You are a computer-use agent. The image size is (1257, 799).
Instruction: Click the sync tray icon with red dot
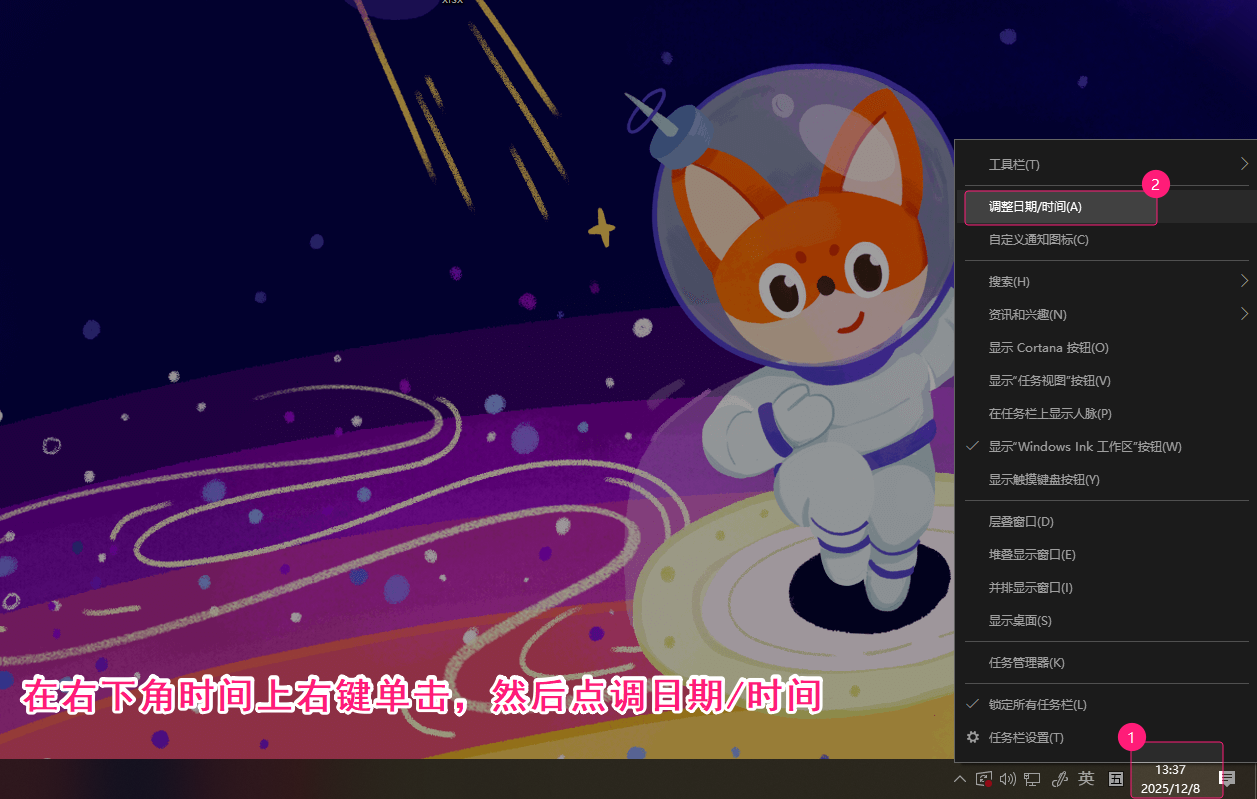[984, 779]
